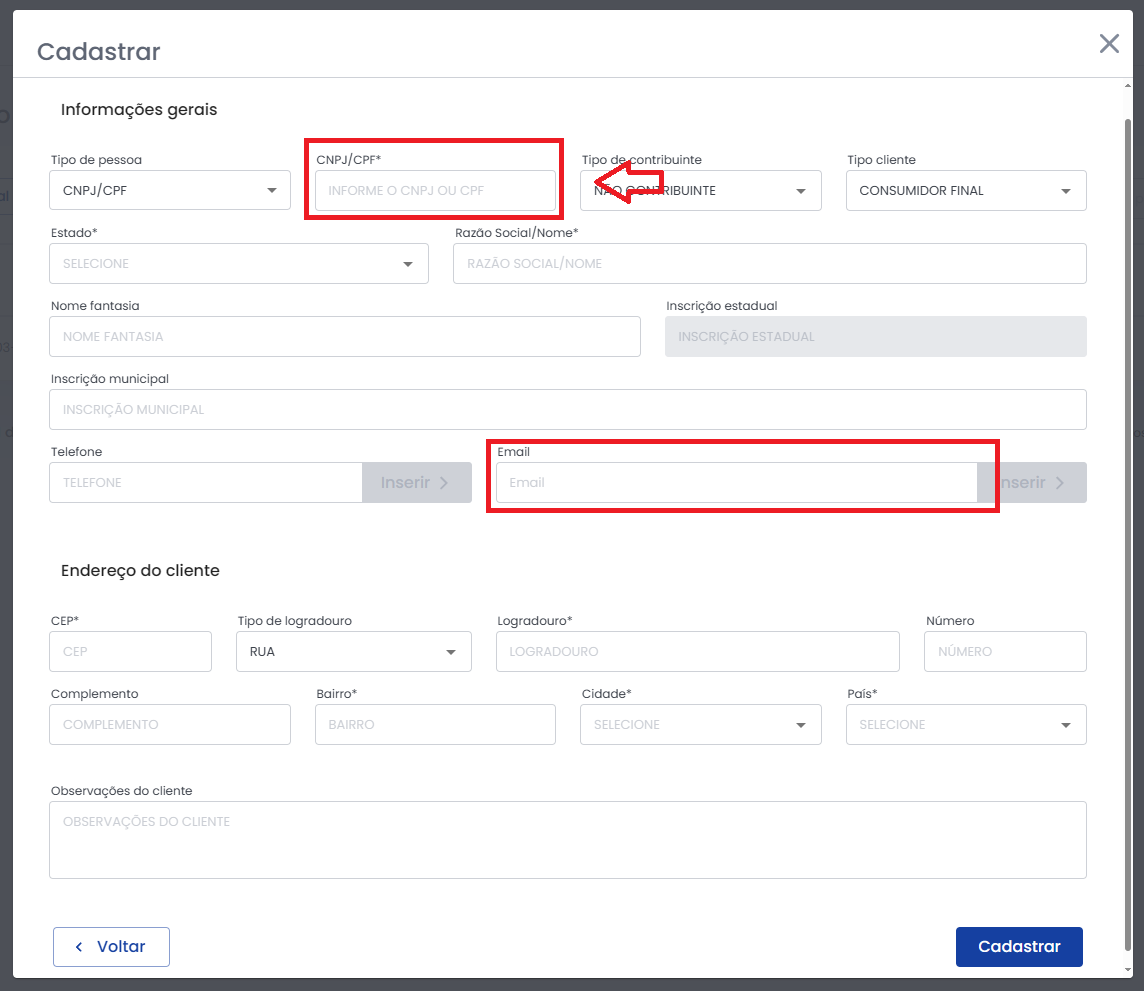Viewport: 1144px width, 991px height.
Task: Focus the Nome fantasia field
Action: (x=344, y=336)
